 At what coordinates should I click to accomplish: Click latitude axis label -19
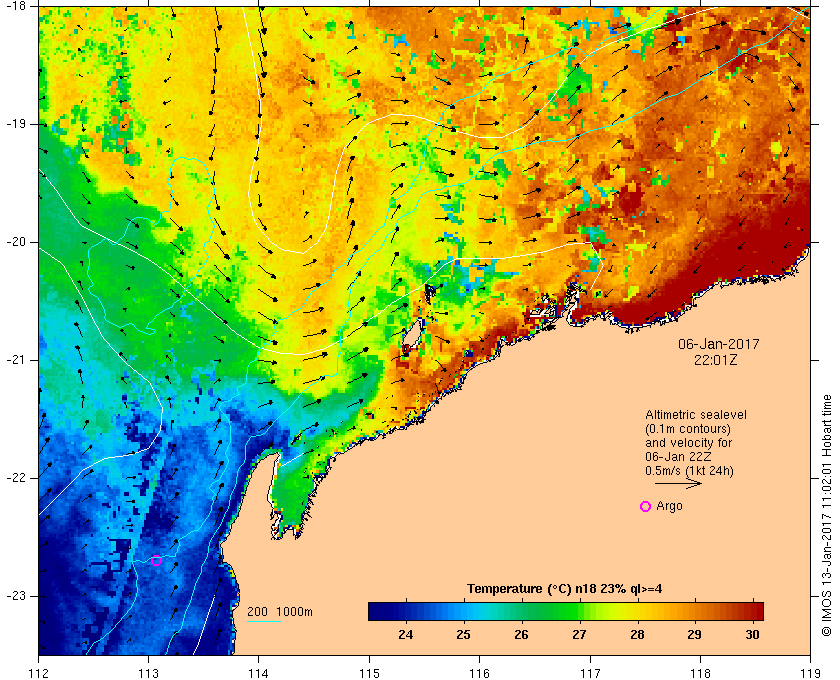16,124
